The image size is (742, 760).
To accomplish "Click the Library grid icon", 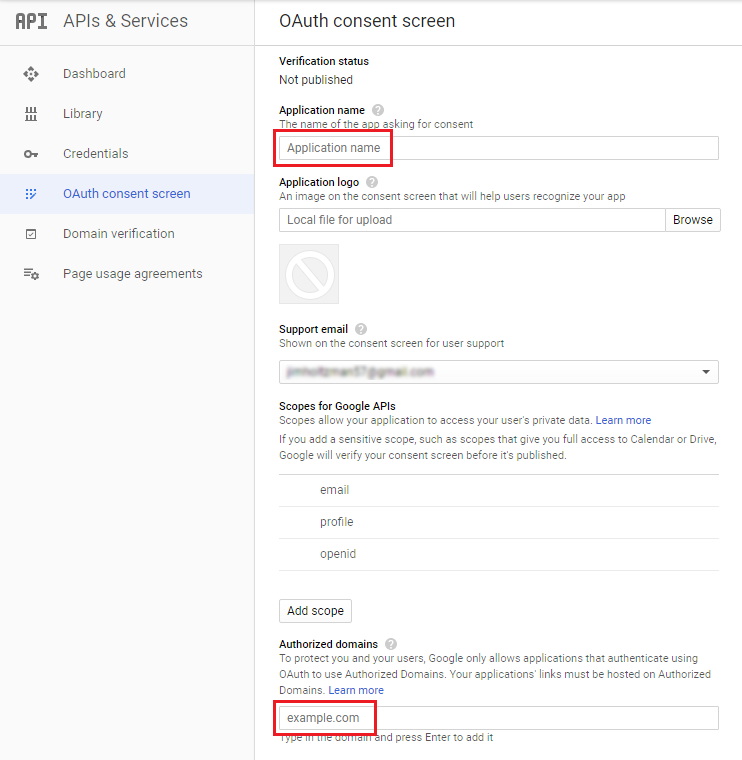I will pos(31,114).
